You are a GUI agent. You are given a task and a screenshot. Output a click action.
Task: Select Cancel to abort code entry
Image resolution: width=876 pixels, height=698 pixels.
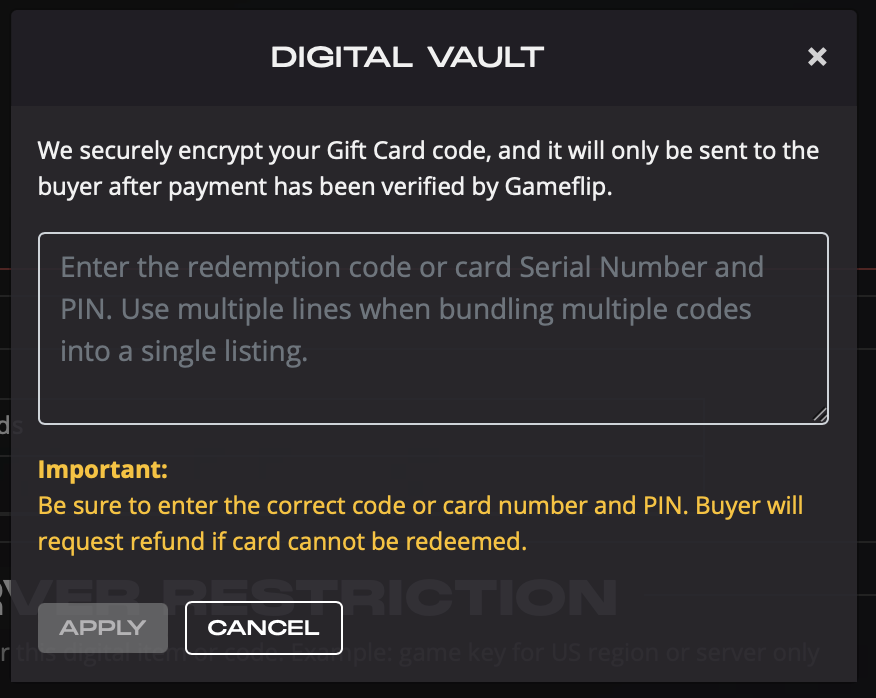263,628
